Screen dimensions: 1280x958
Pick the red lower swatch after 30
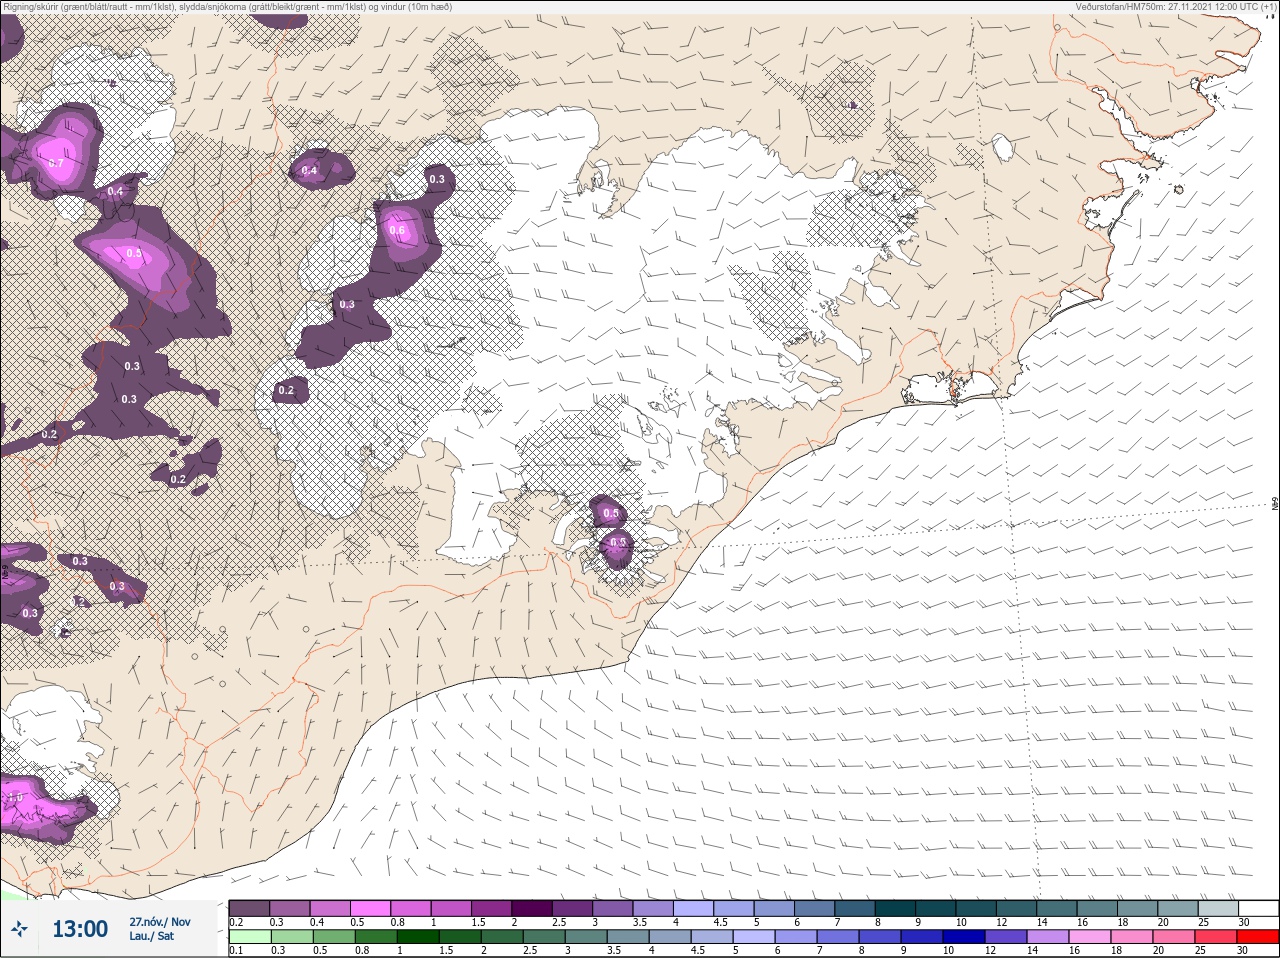(x=1258, y=937)
